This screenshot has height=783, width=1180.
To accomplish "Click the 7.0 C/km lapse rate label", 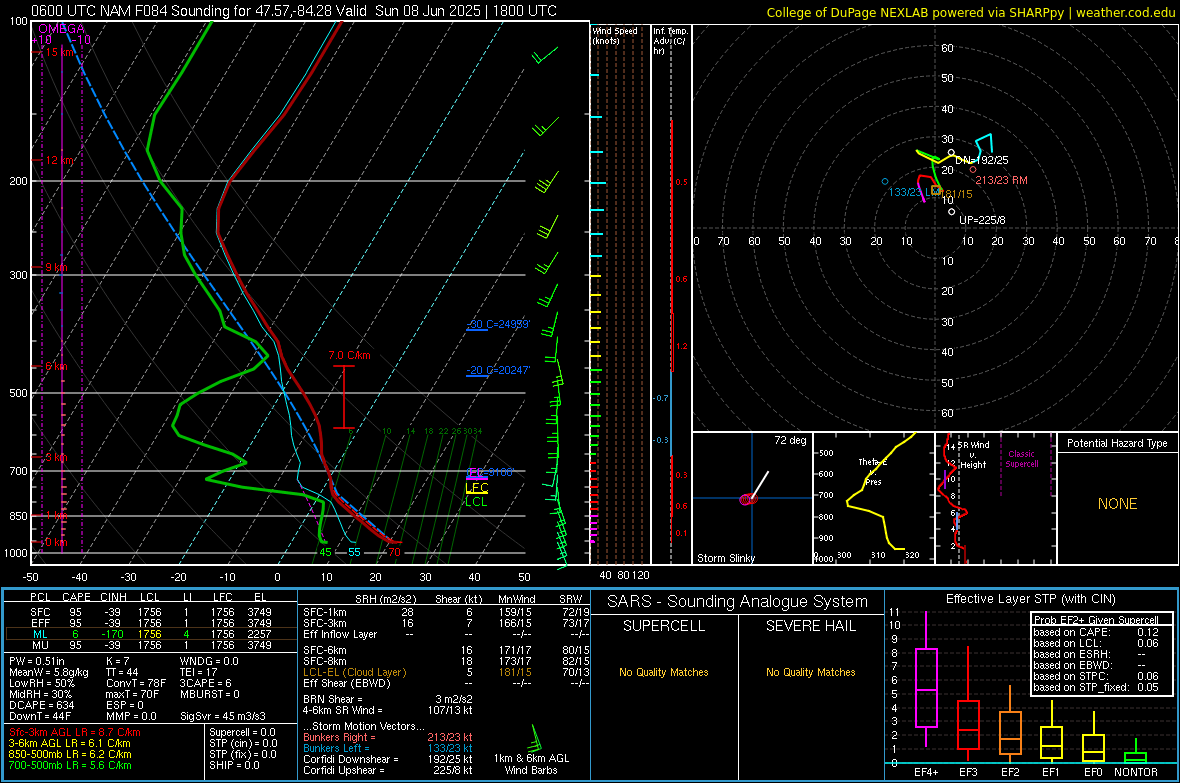I will [x=349, y=355].
